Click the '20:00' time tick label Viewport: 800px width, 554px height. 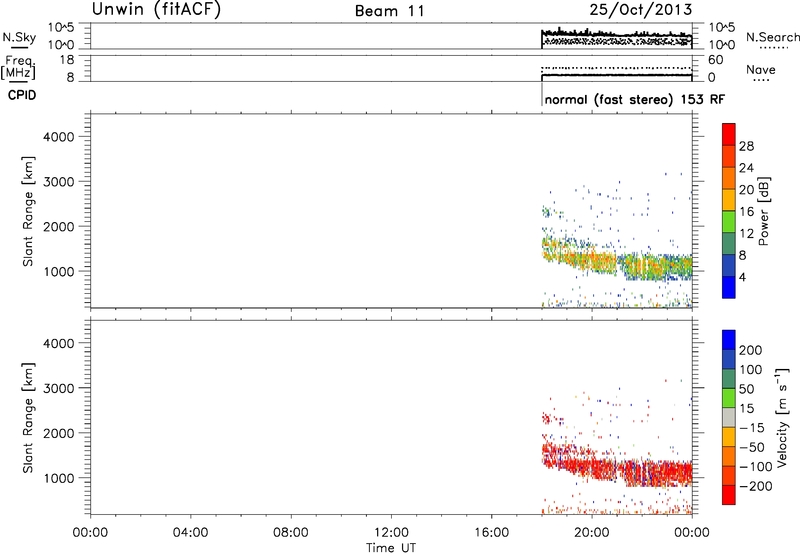click(x=592, y=533)
